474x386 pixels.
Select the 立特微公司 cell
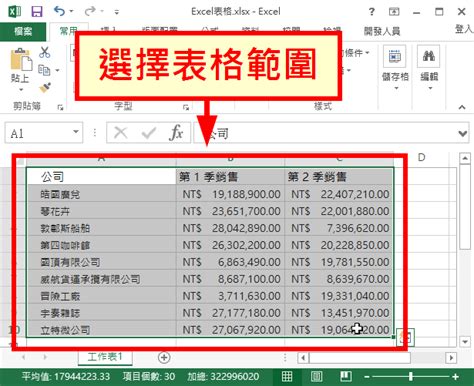tap(101, 330)
